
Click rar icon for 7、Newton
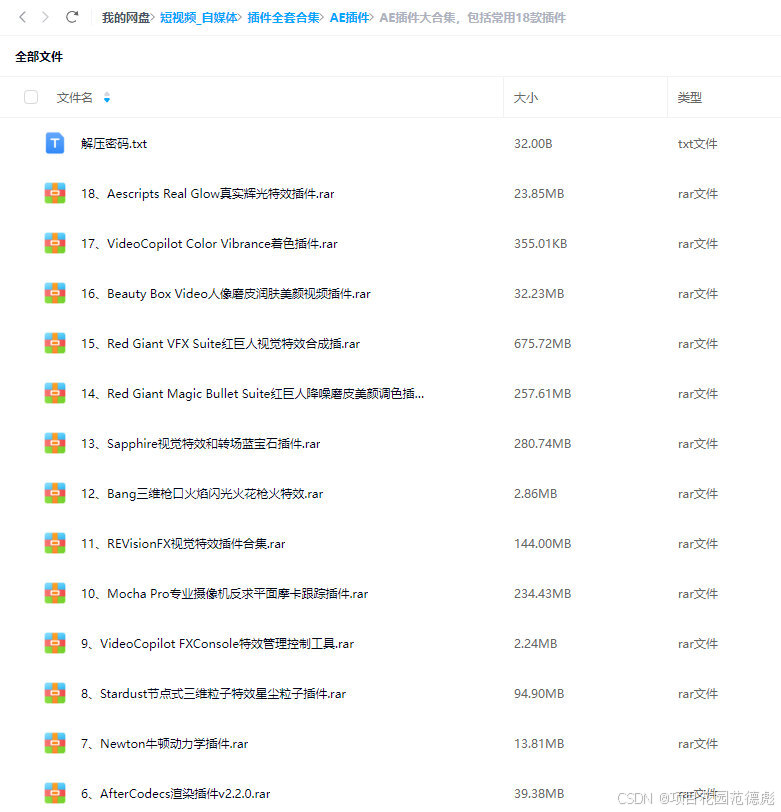[55, 743]
